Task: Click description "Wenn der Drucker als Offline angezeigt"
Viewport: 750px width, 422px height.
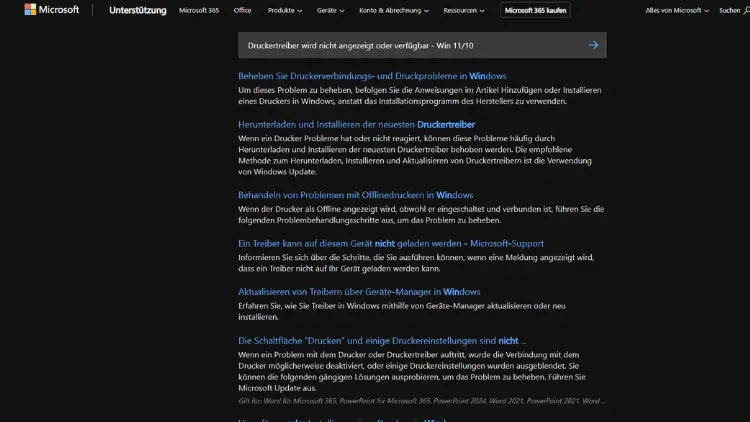Action: [421, 214]
